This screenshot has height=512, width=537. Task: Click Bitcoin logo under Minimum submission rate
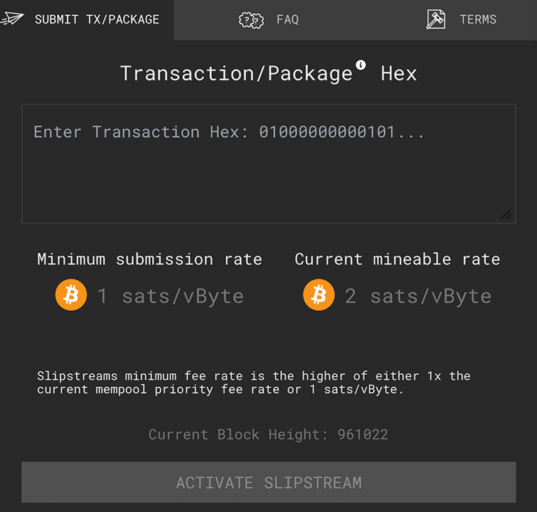point(71,295)
